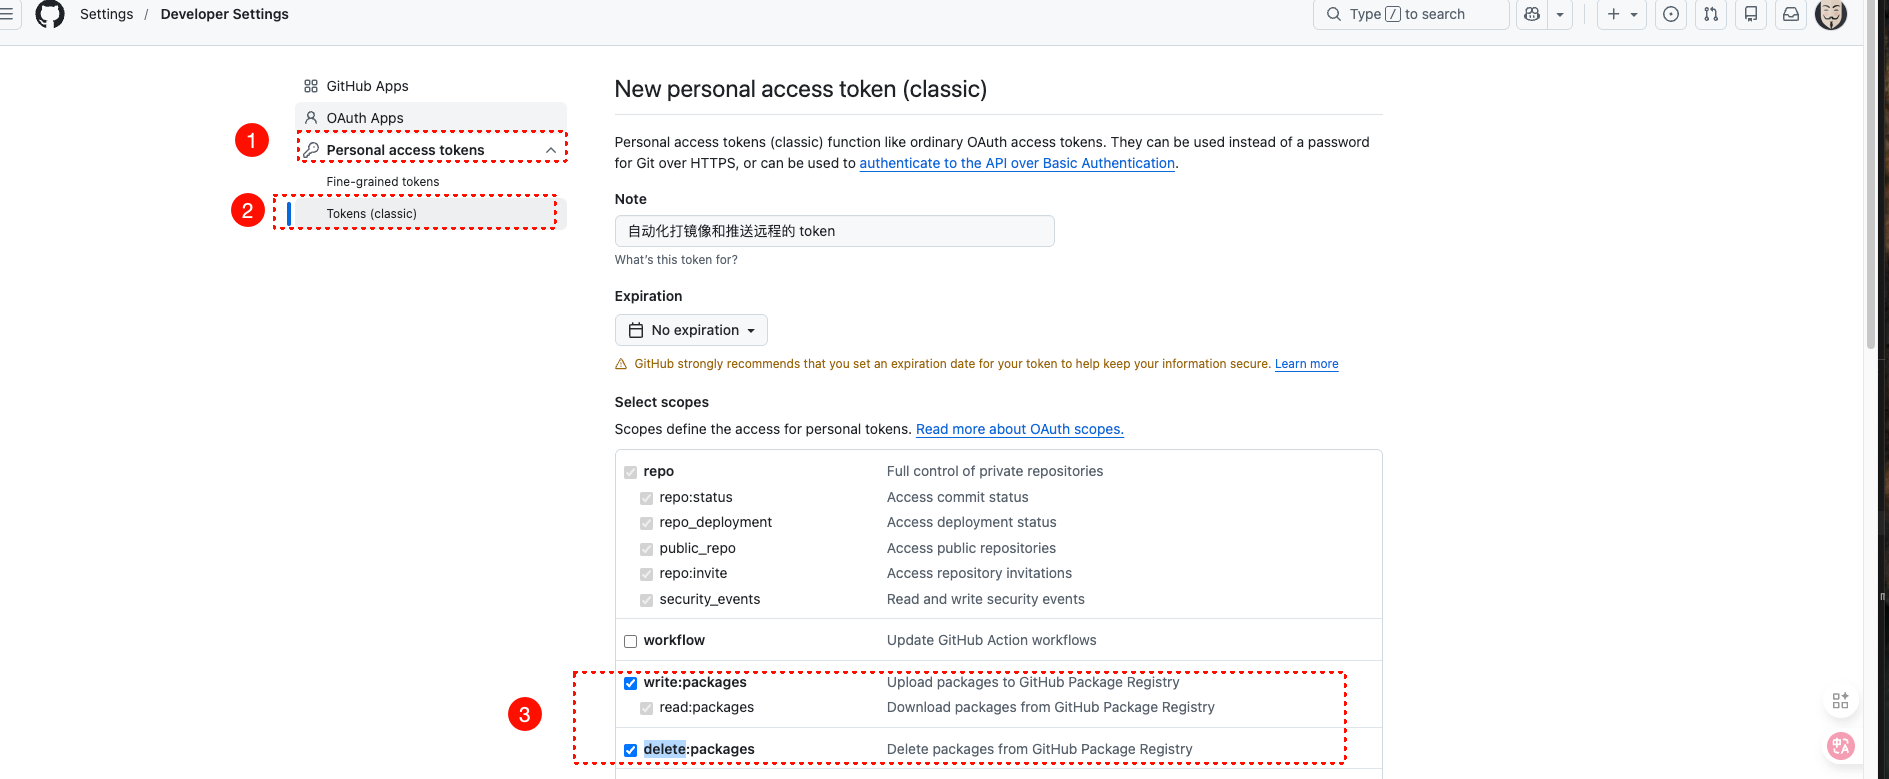Open GitHub Apps in sidebar

click(367, 86)
